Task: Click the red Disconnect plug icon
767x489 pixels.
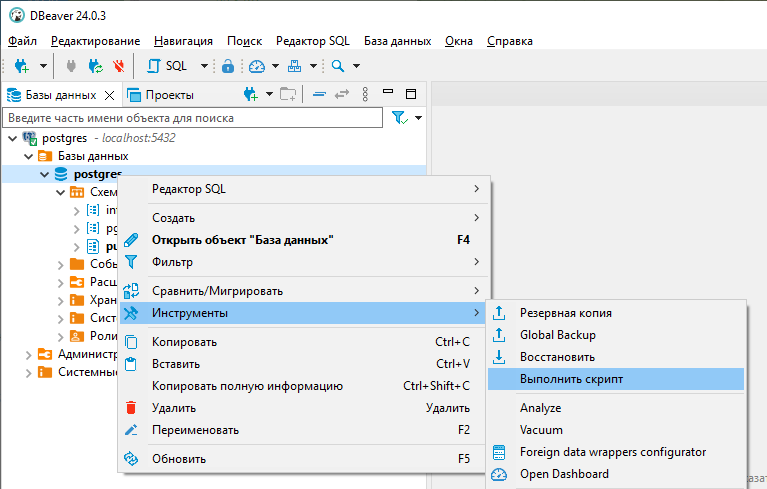Action: point(118,66)
